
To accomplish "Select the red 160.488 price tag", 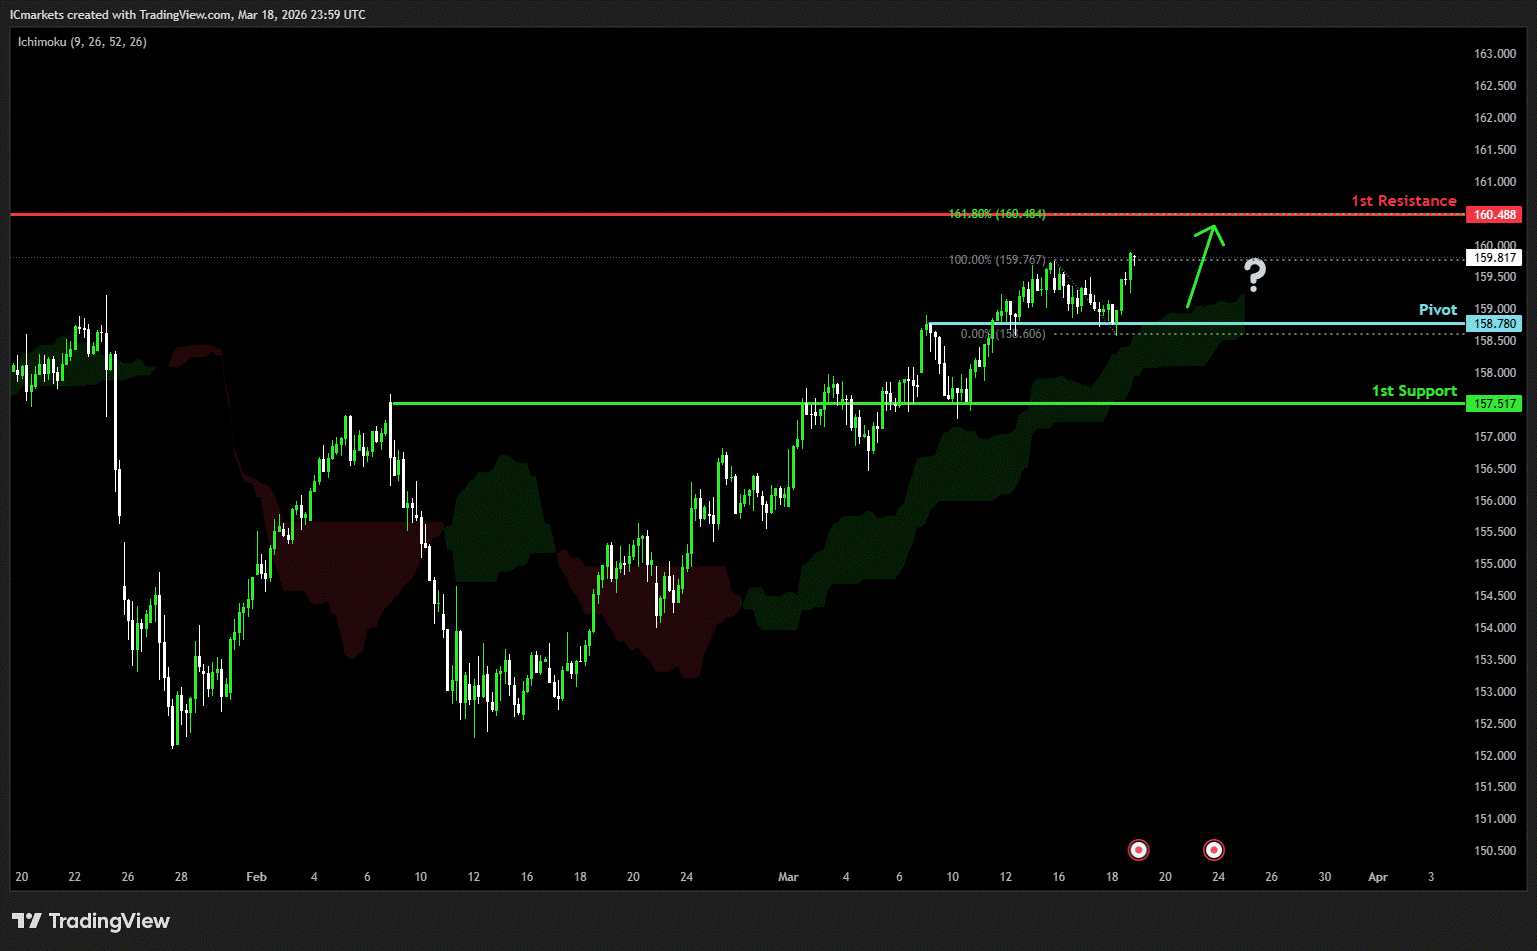I will (x=1494, y=215).
